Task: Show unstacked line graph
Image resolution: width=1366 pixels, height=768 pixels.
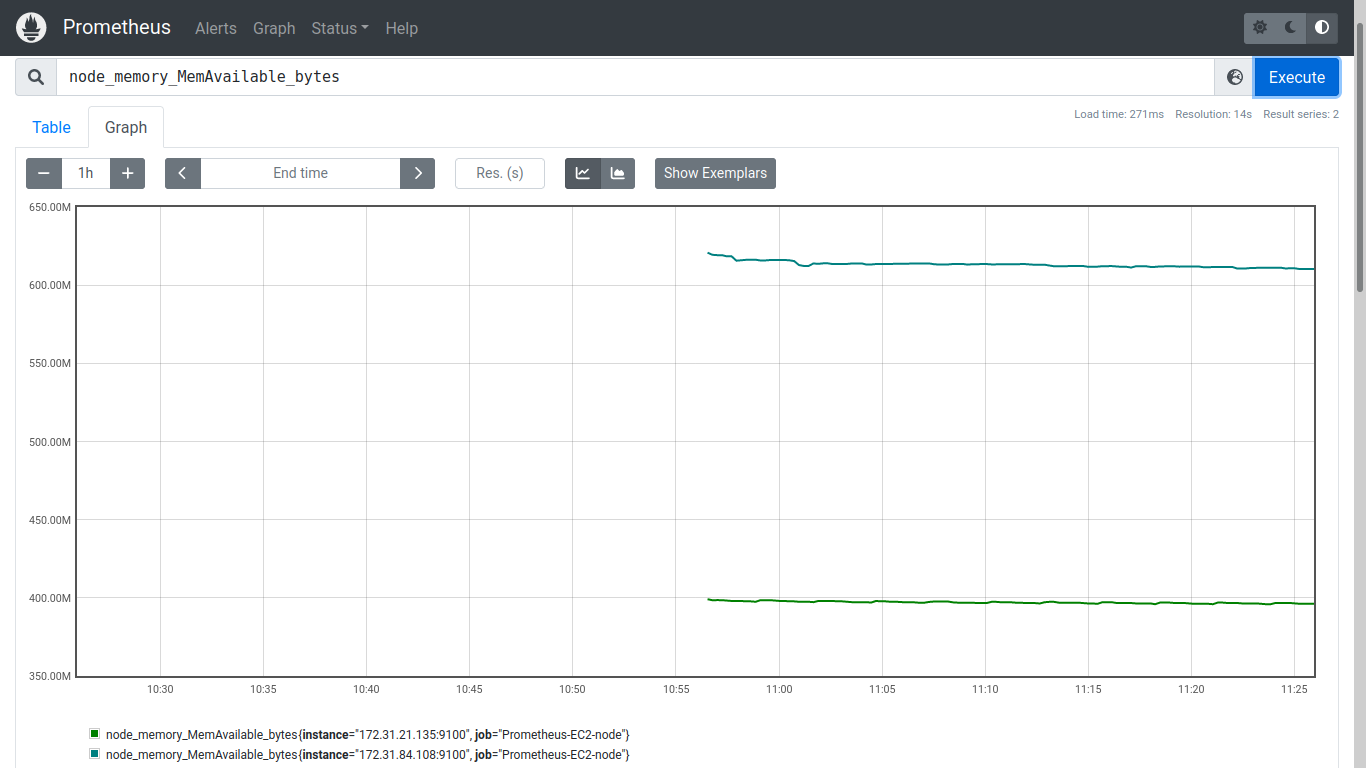Action: (x=583, y=173)
